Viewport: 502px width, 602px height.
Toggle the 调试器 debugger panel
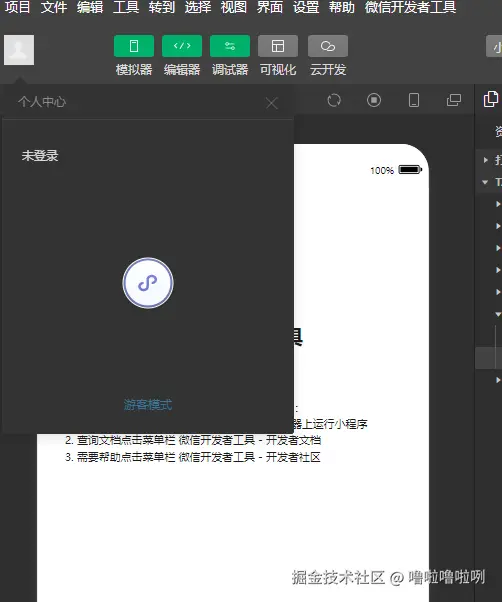point(230,46)
